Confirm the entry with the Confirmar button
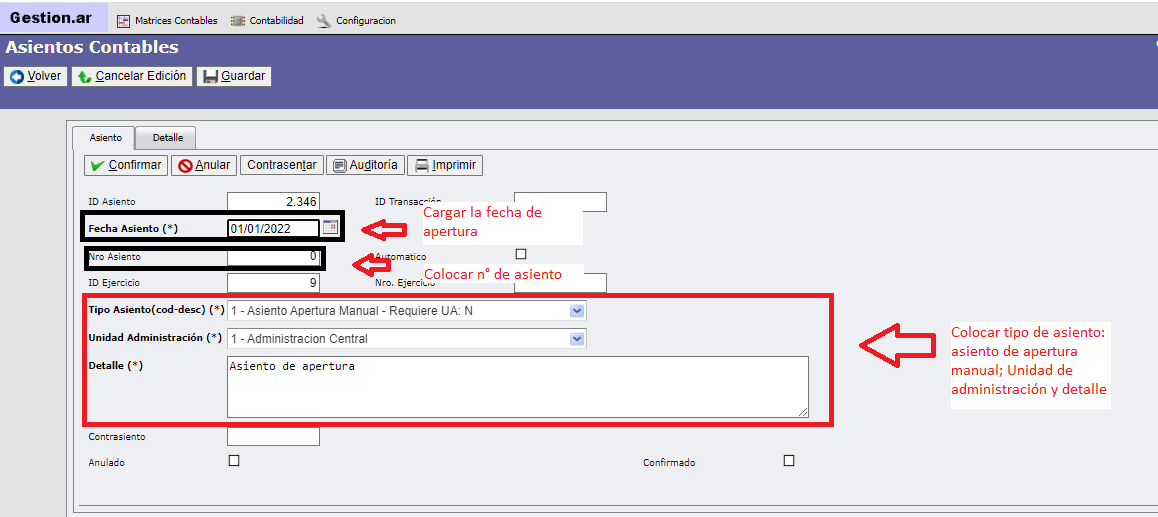This screenshot has height=517, width=1158. [x=125, y=165]
